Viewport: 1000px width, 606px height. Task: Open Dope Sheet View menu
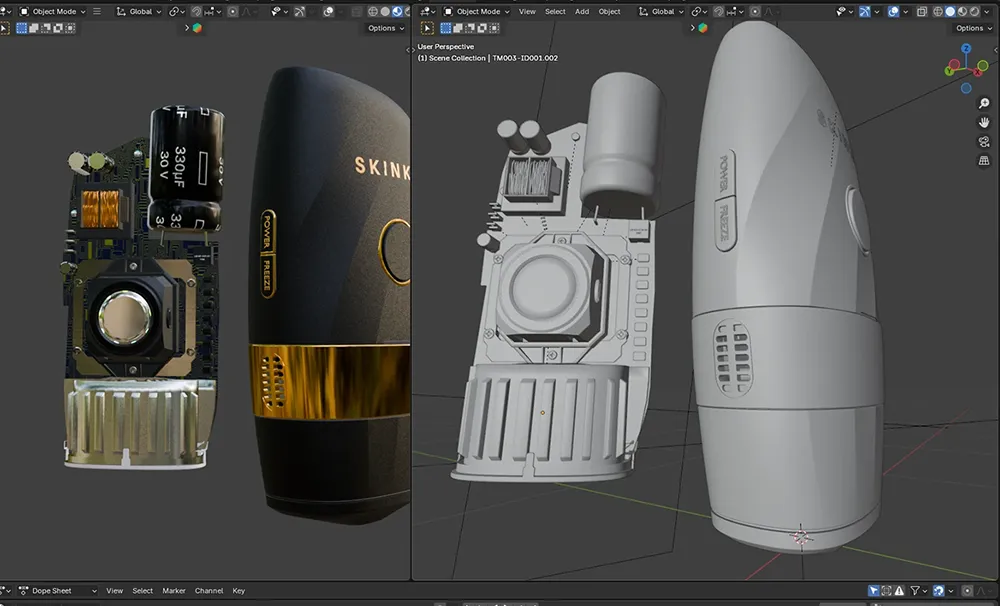115,591
